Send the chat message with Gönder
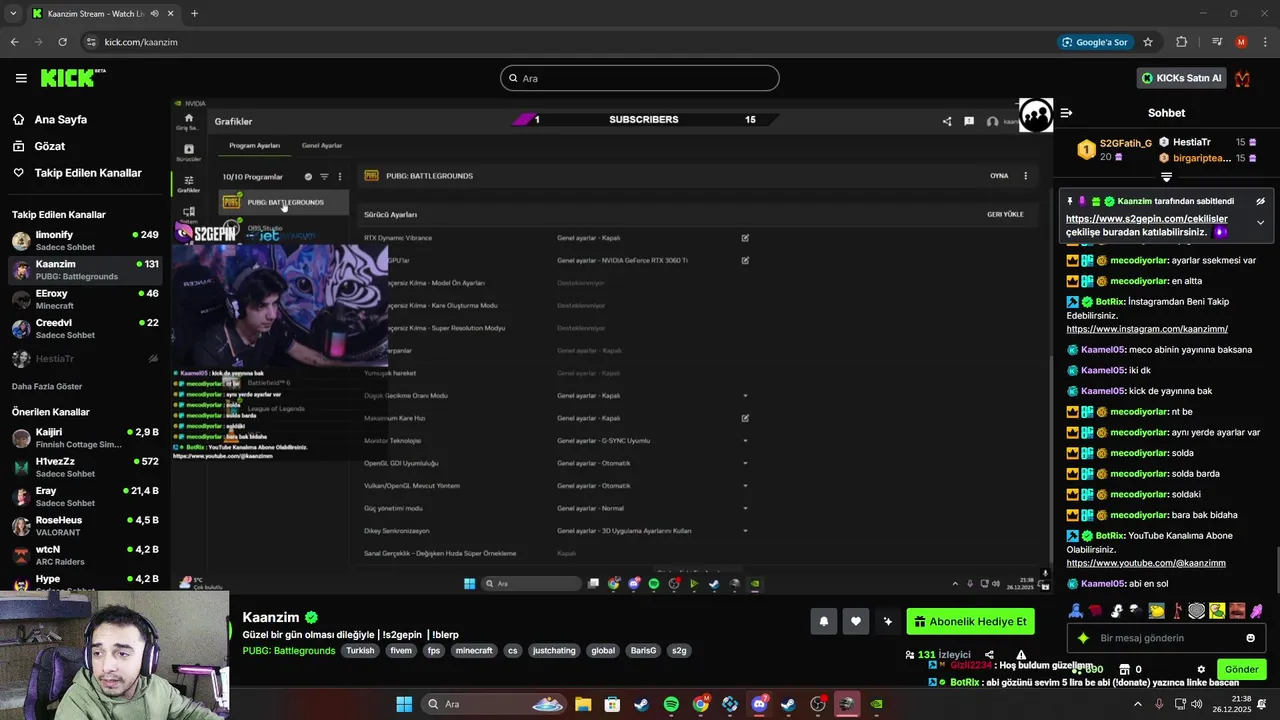The height and width of the screenshot is (720, 1280). click(x=1241, y=669)
